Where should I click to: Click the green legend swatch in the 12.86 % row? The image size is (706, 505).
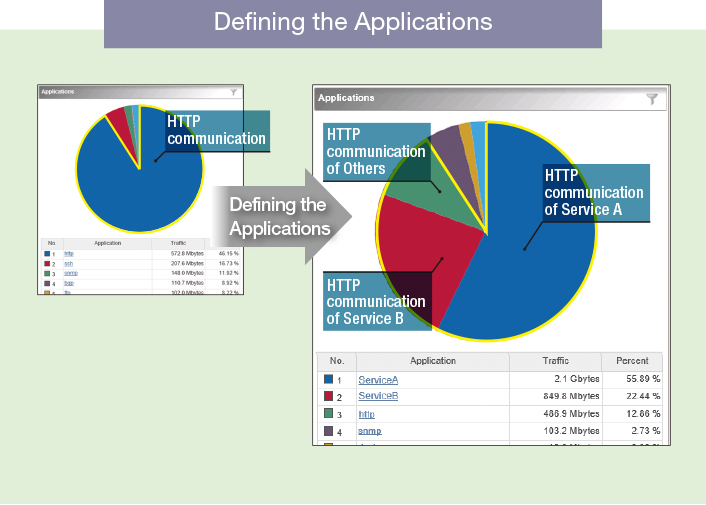pos(328,413)
